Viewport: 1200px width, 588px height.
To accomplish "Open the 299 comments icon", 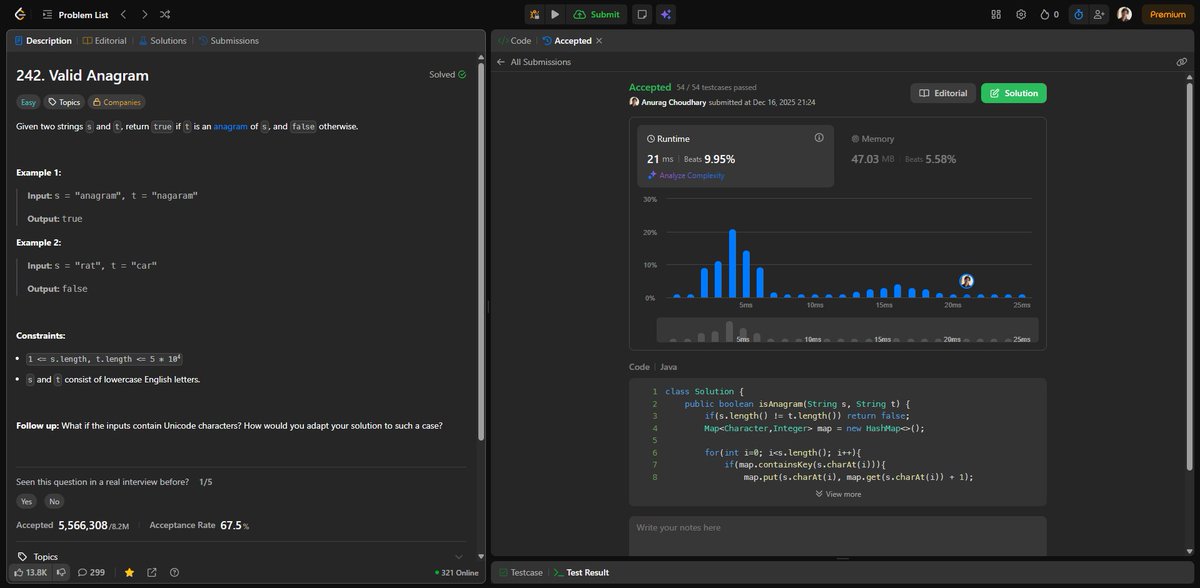I will (91, 572).
